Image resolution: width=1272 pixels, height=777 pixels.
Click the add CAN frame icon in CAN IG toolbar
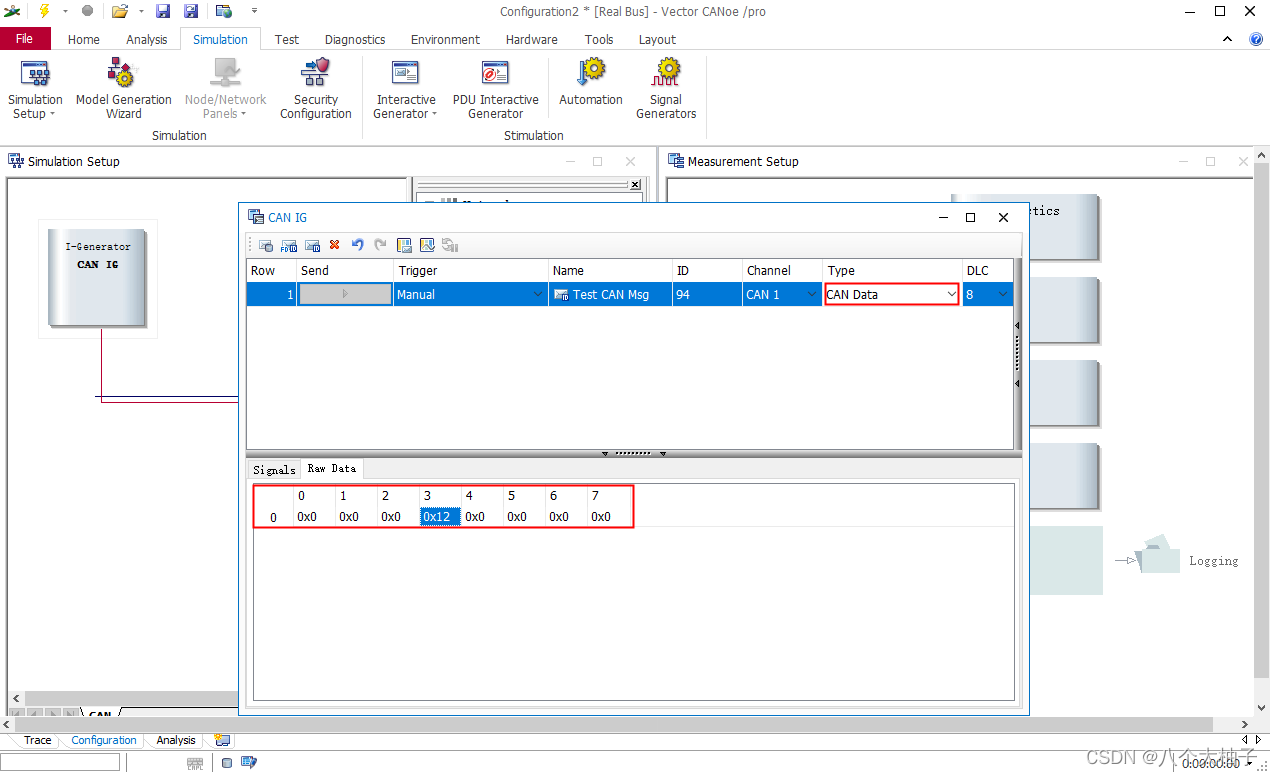(266, 245)
